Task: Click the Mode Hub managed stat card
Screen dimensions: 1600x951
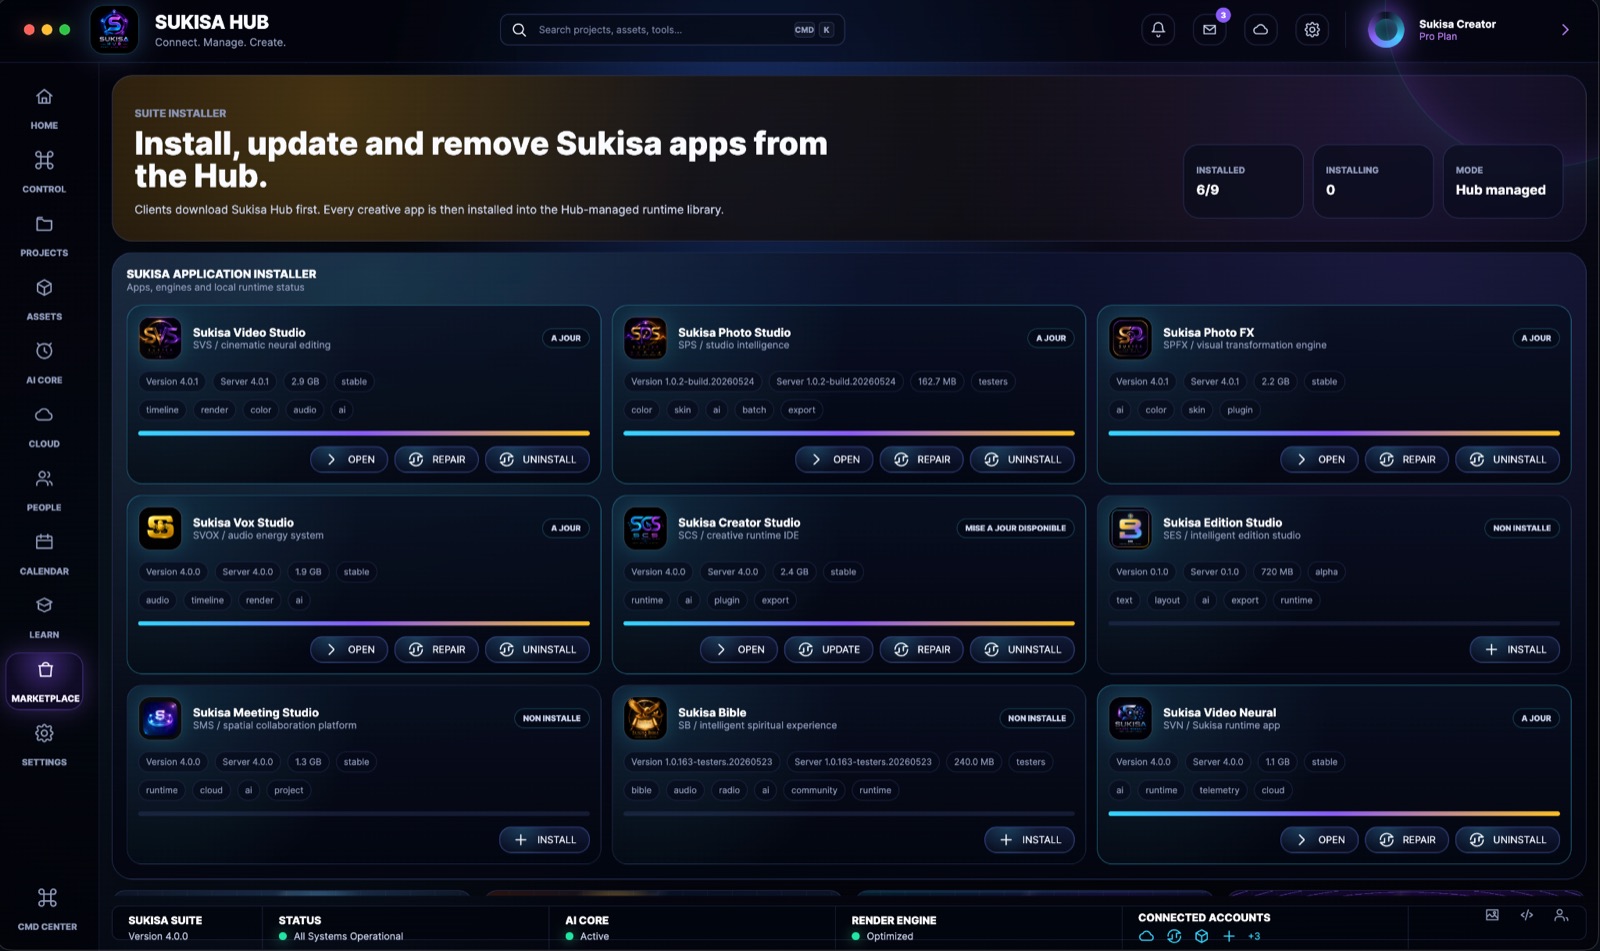Action: point(1503,181)
